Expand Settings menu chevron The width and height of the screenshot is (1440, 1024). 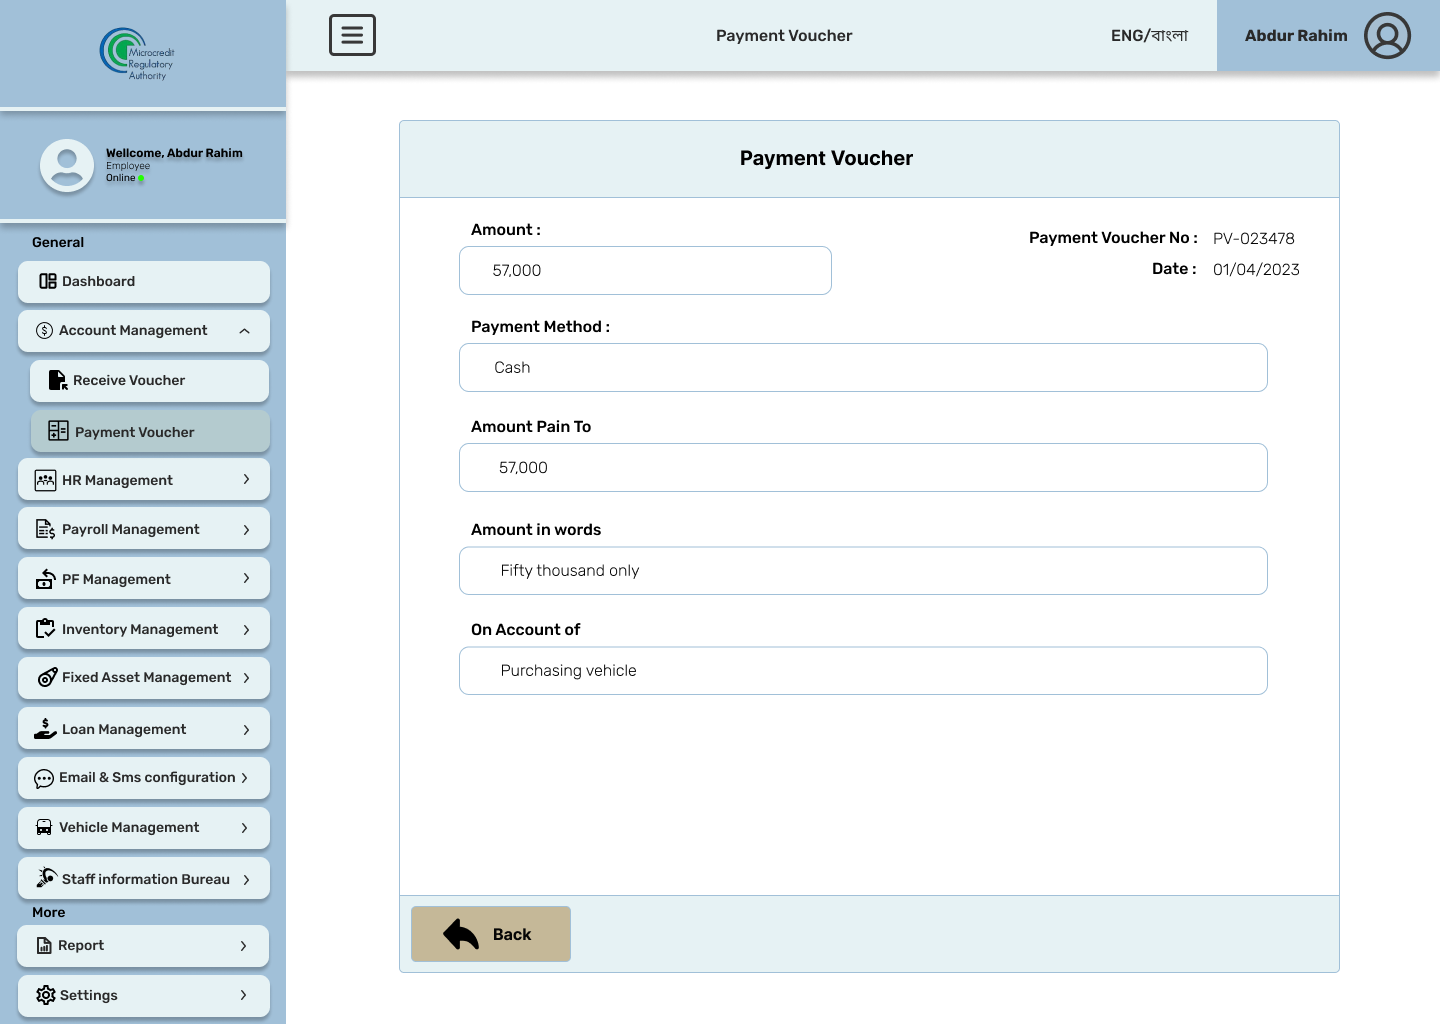coord(243,995)
